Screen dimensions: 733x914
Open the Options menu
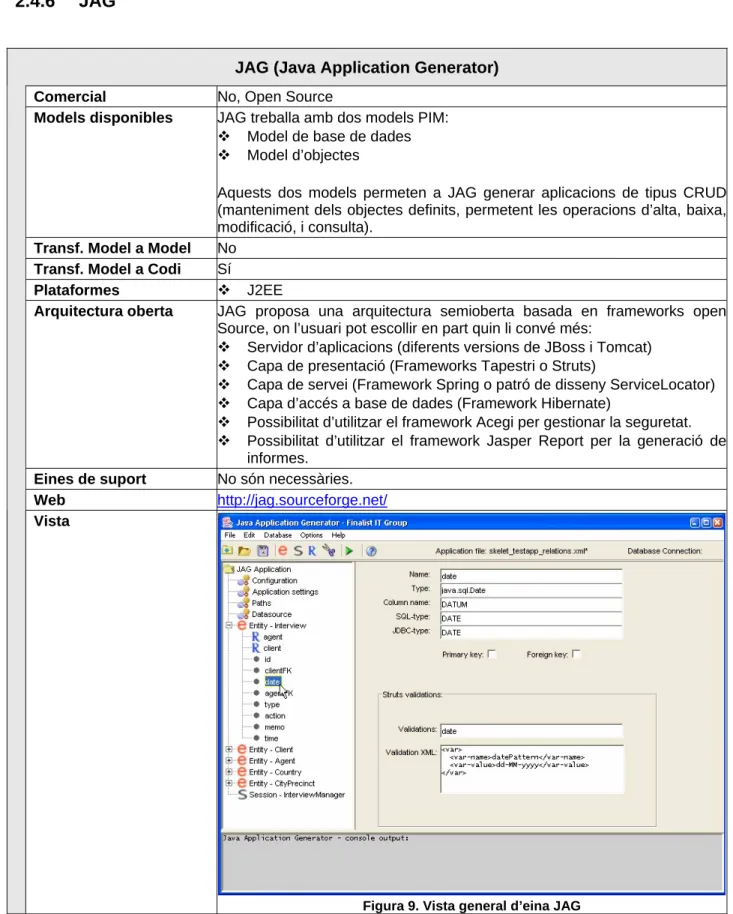point(311,535)
